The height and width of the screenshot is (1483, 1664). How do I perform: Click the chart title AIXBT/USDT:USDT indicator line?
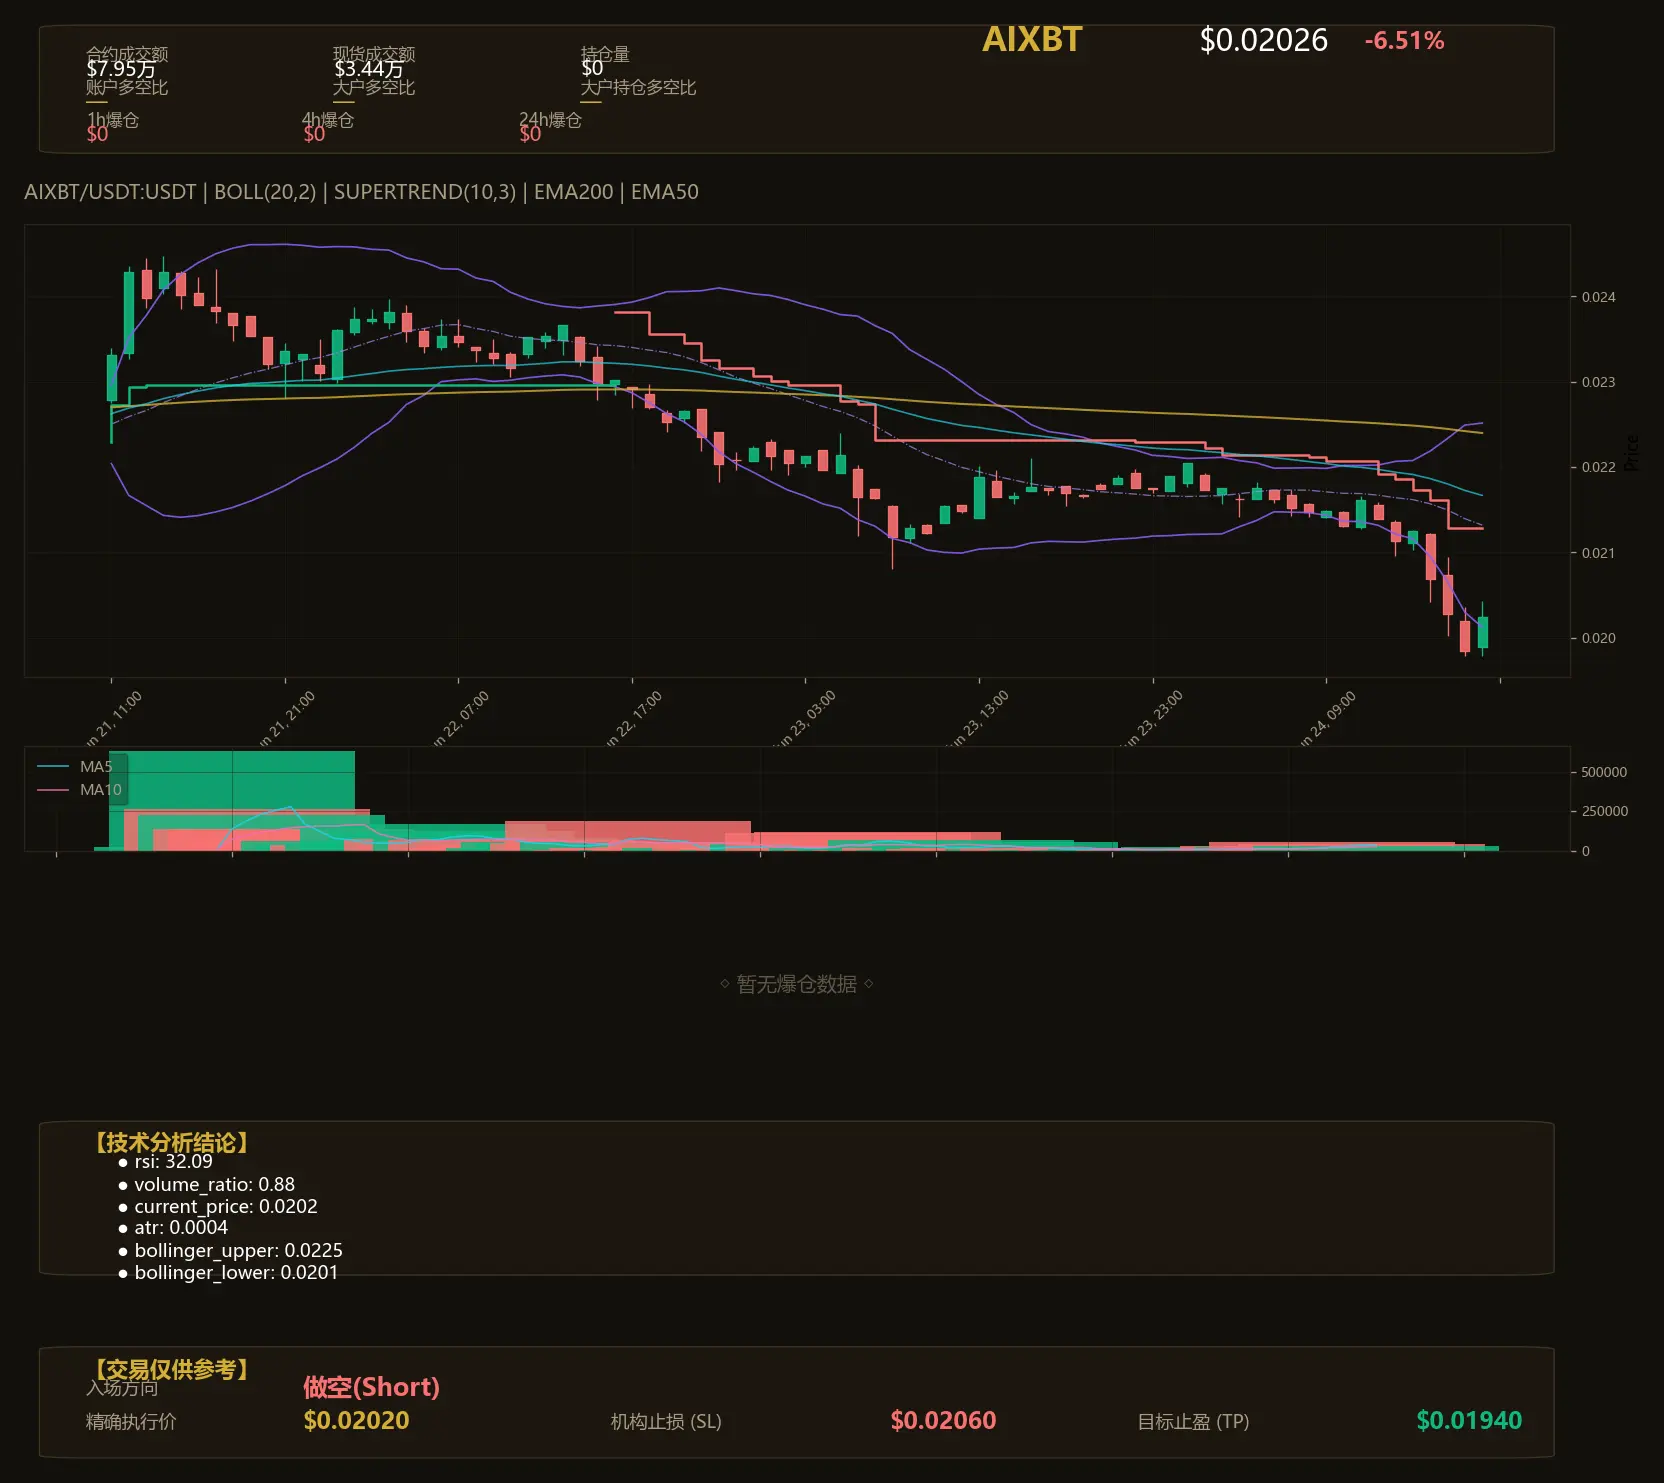361,192
